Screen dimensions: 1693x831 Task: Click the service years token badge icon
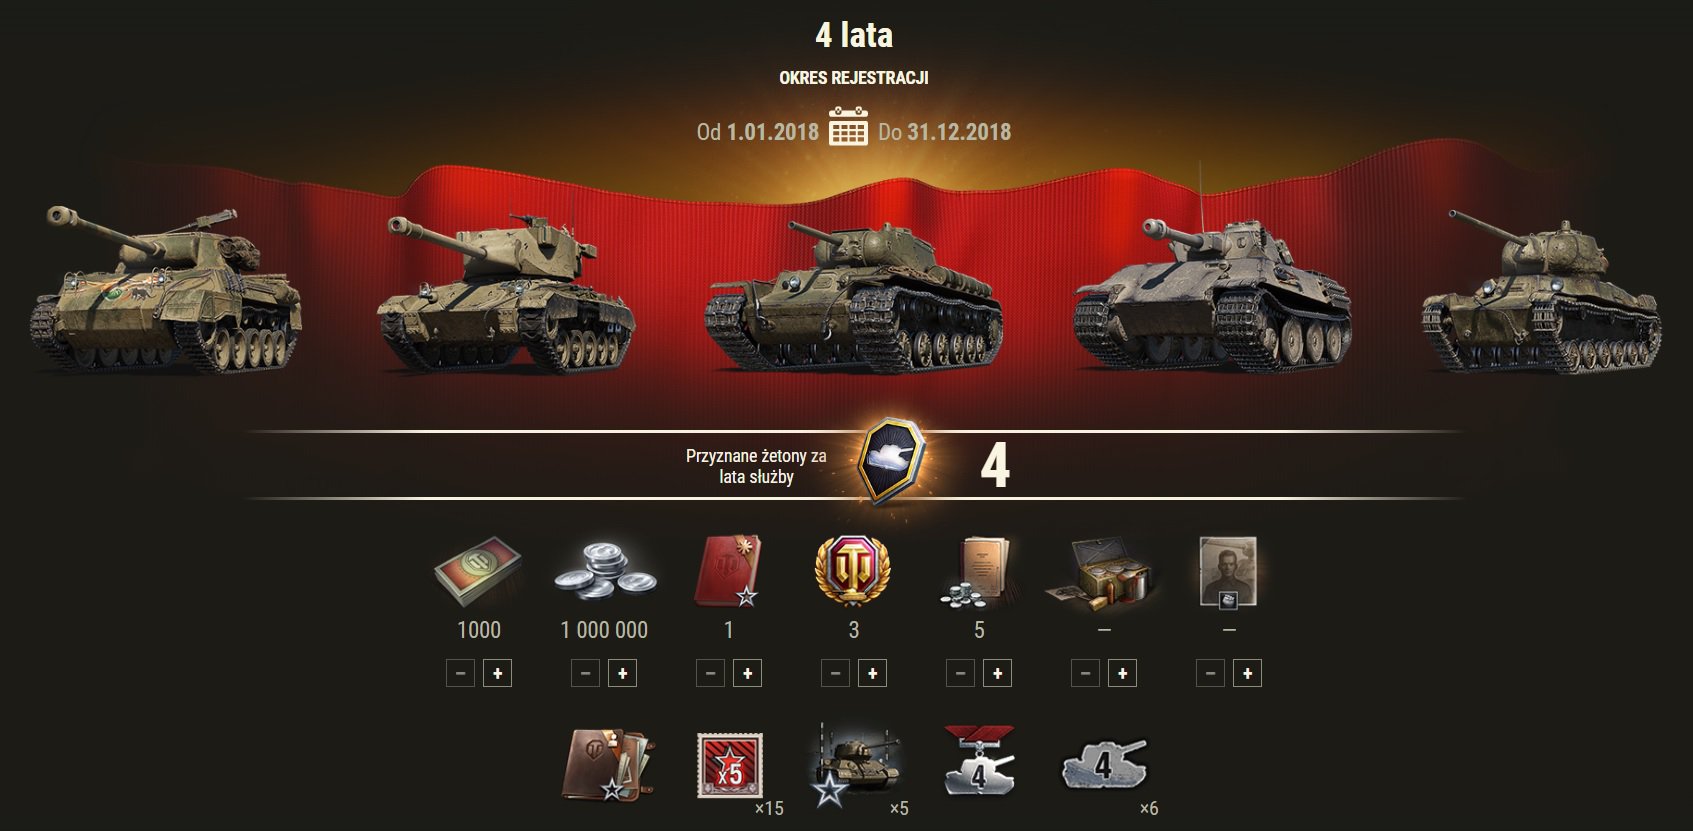891,461
